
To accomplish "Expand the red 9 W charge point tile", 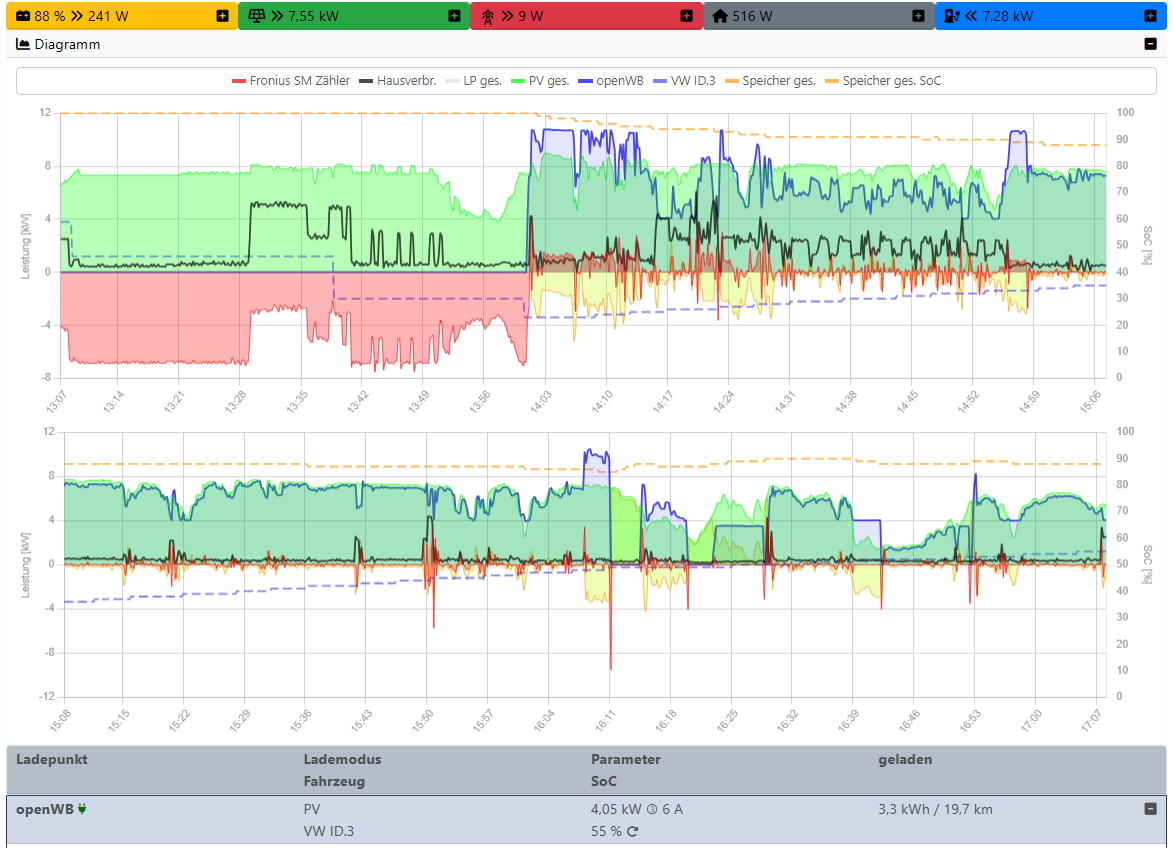I will (687, 15).
